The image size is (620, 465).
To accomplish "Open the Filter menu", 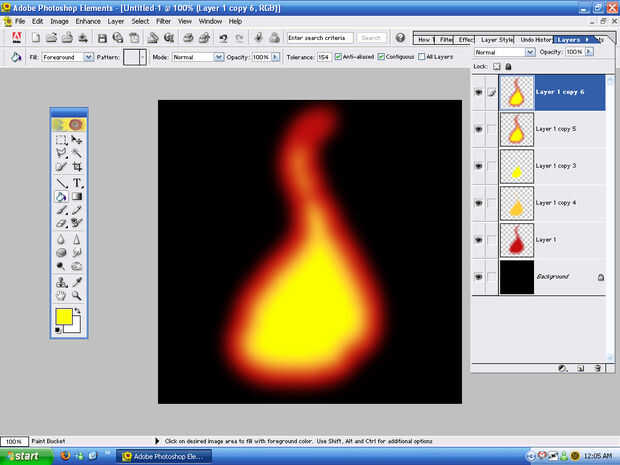I will click(163, 21).
